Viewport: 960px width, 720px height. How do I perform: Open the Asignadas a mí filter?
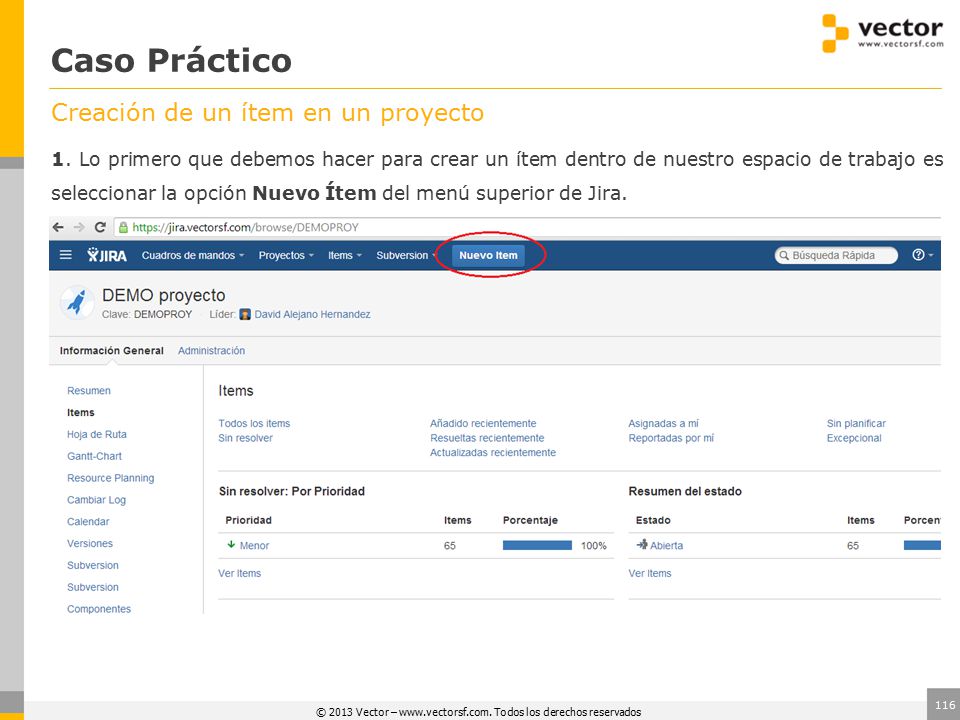point(664,423)
